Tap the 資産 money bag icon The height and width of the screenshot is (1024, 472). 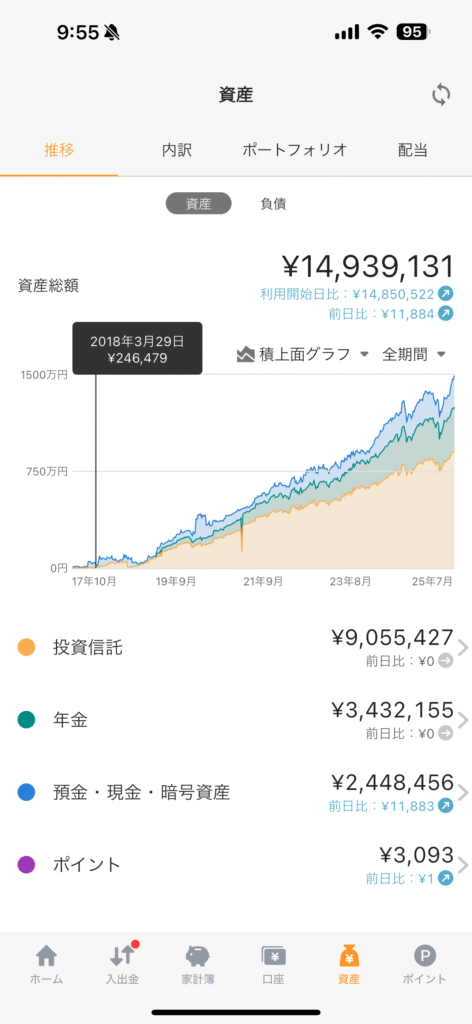(349, 955)
